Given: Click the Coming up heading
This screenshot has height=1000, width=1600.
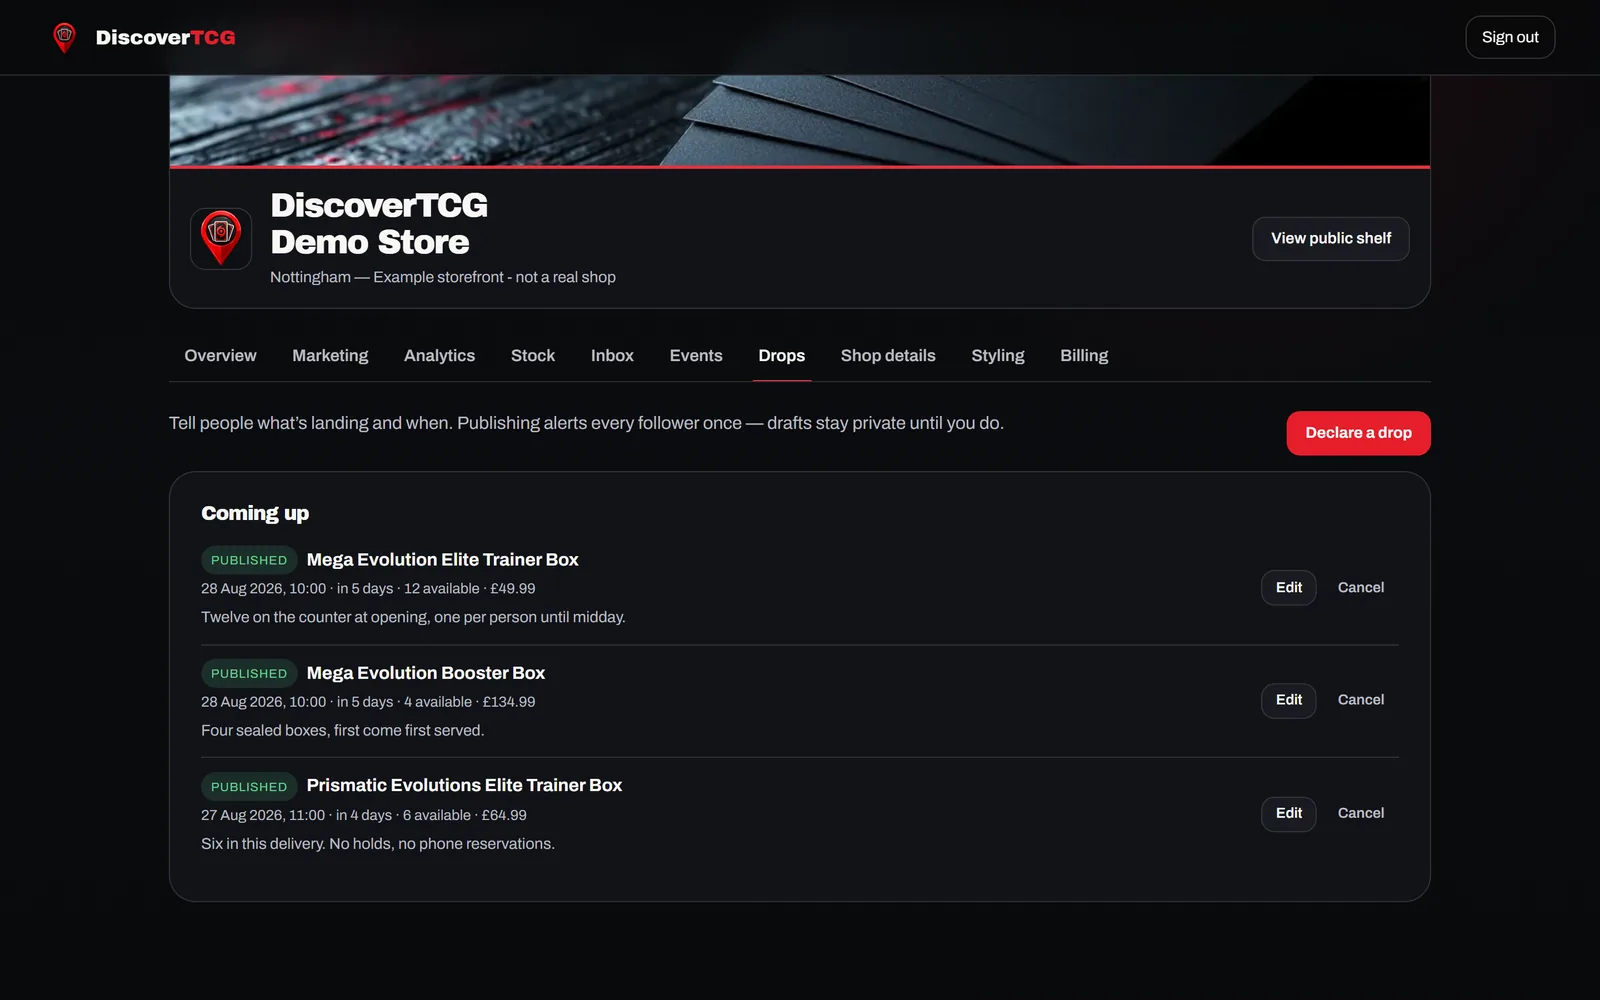Looking at the screenshot, I should coord(255,513).
